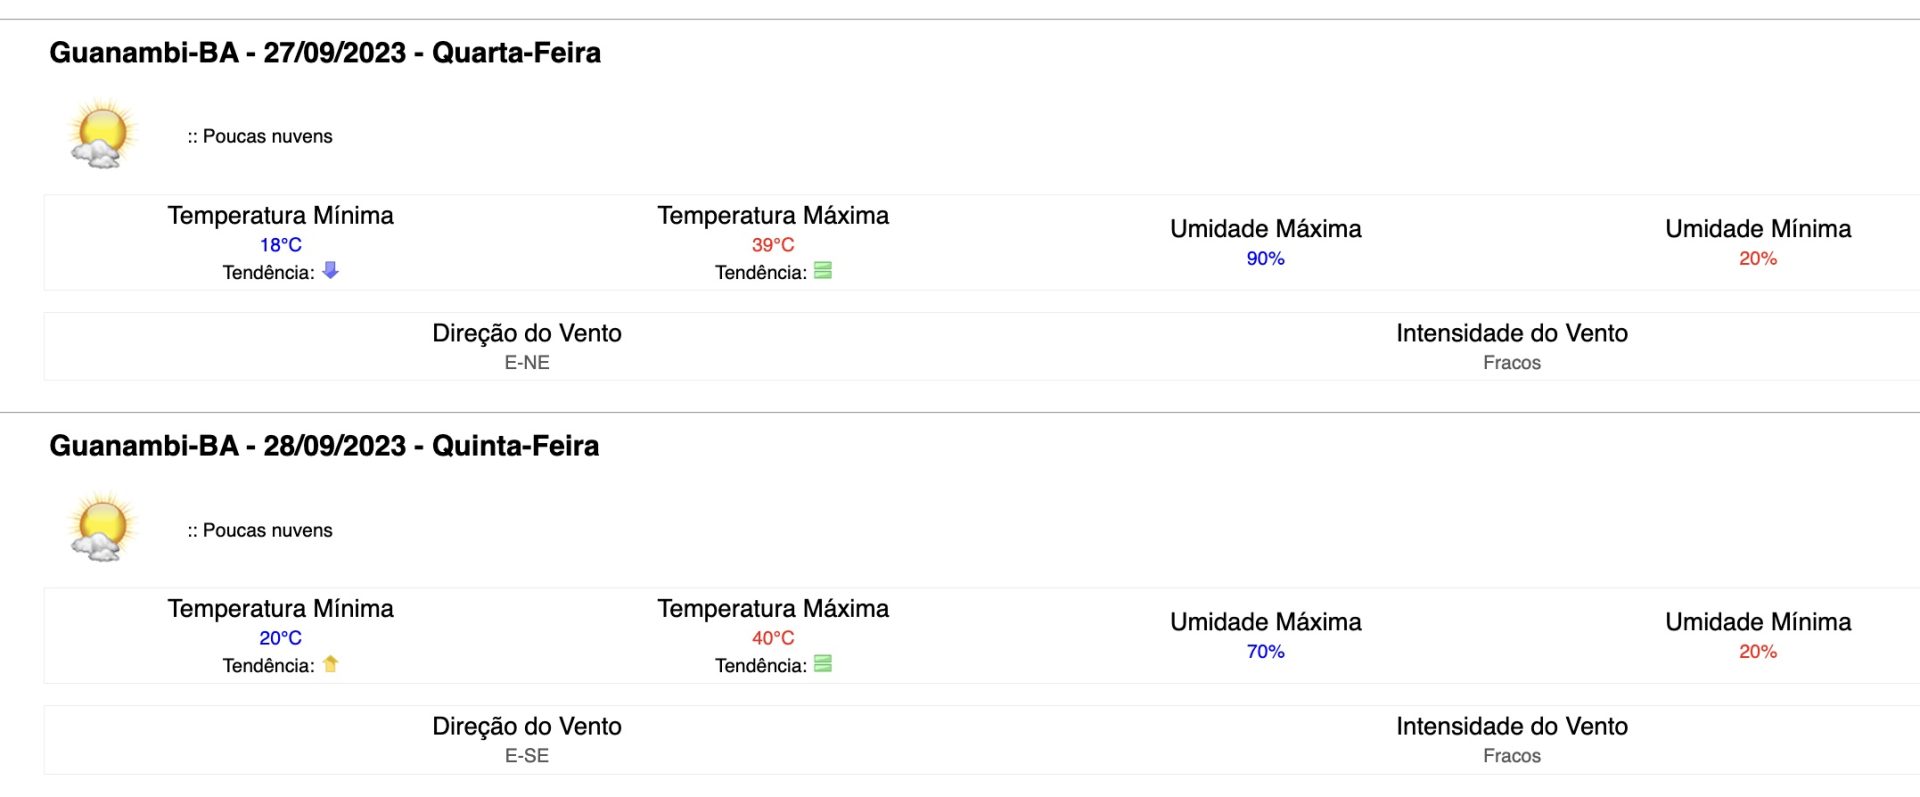This screenshot has height=797, width=1920.
Task: Click the E-NE wind direction text
Action: pos(527,362)
